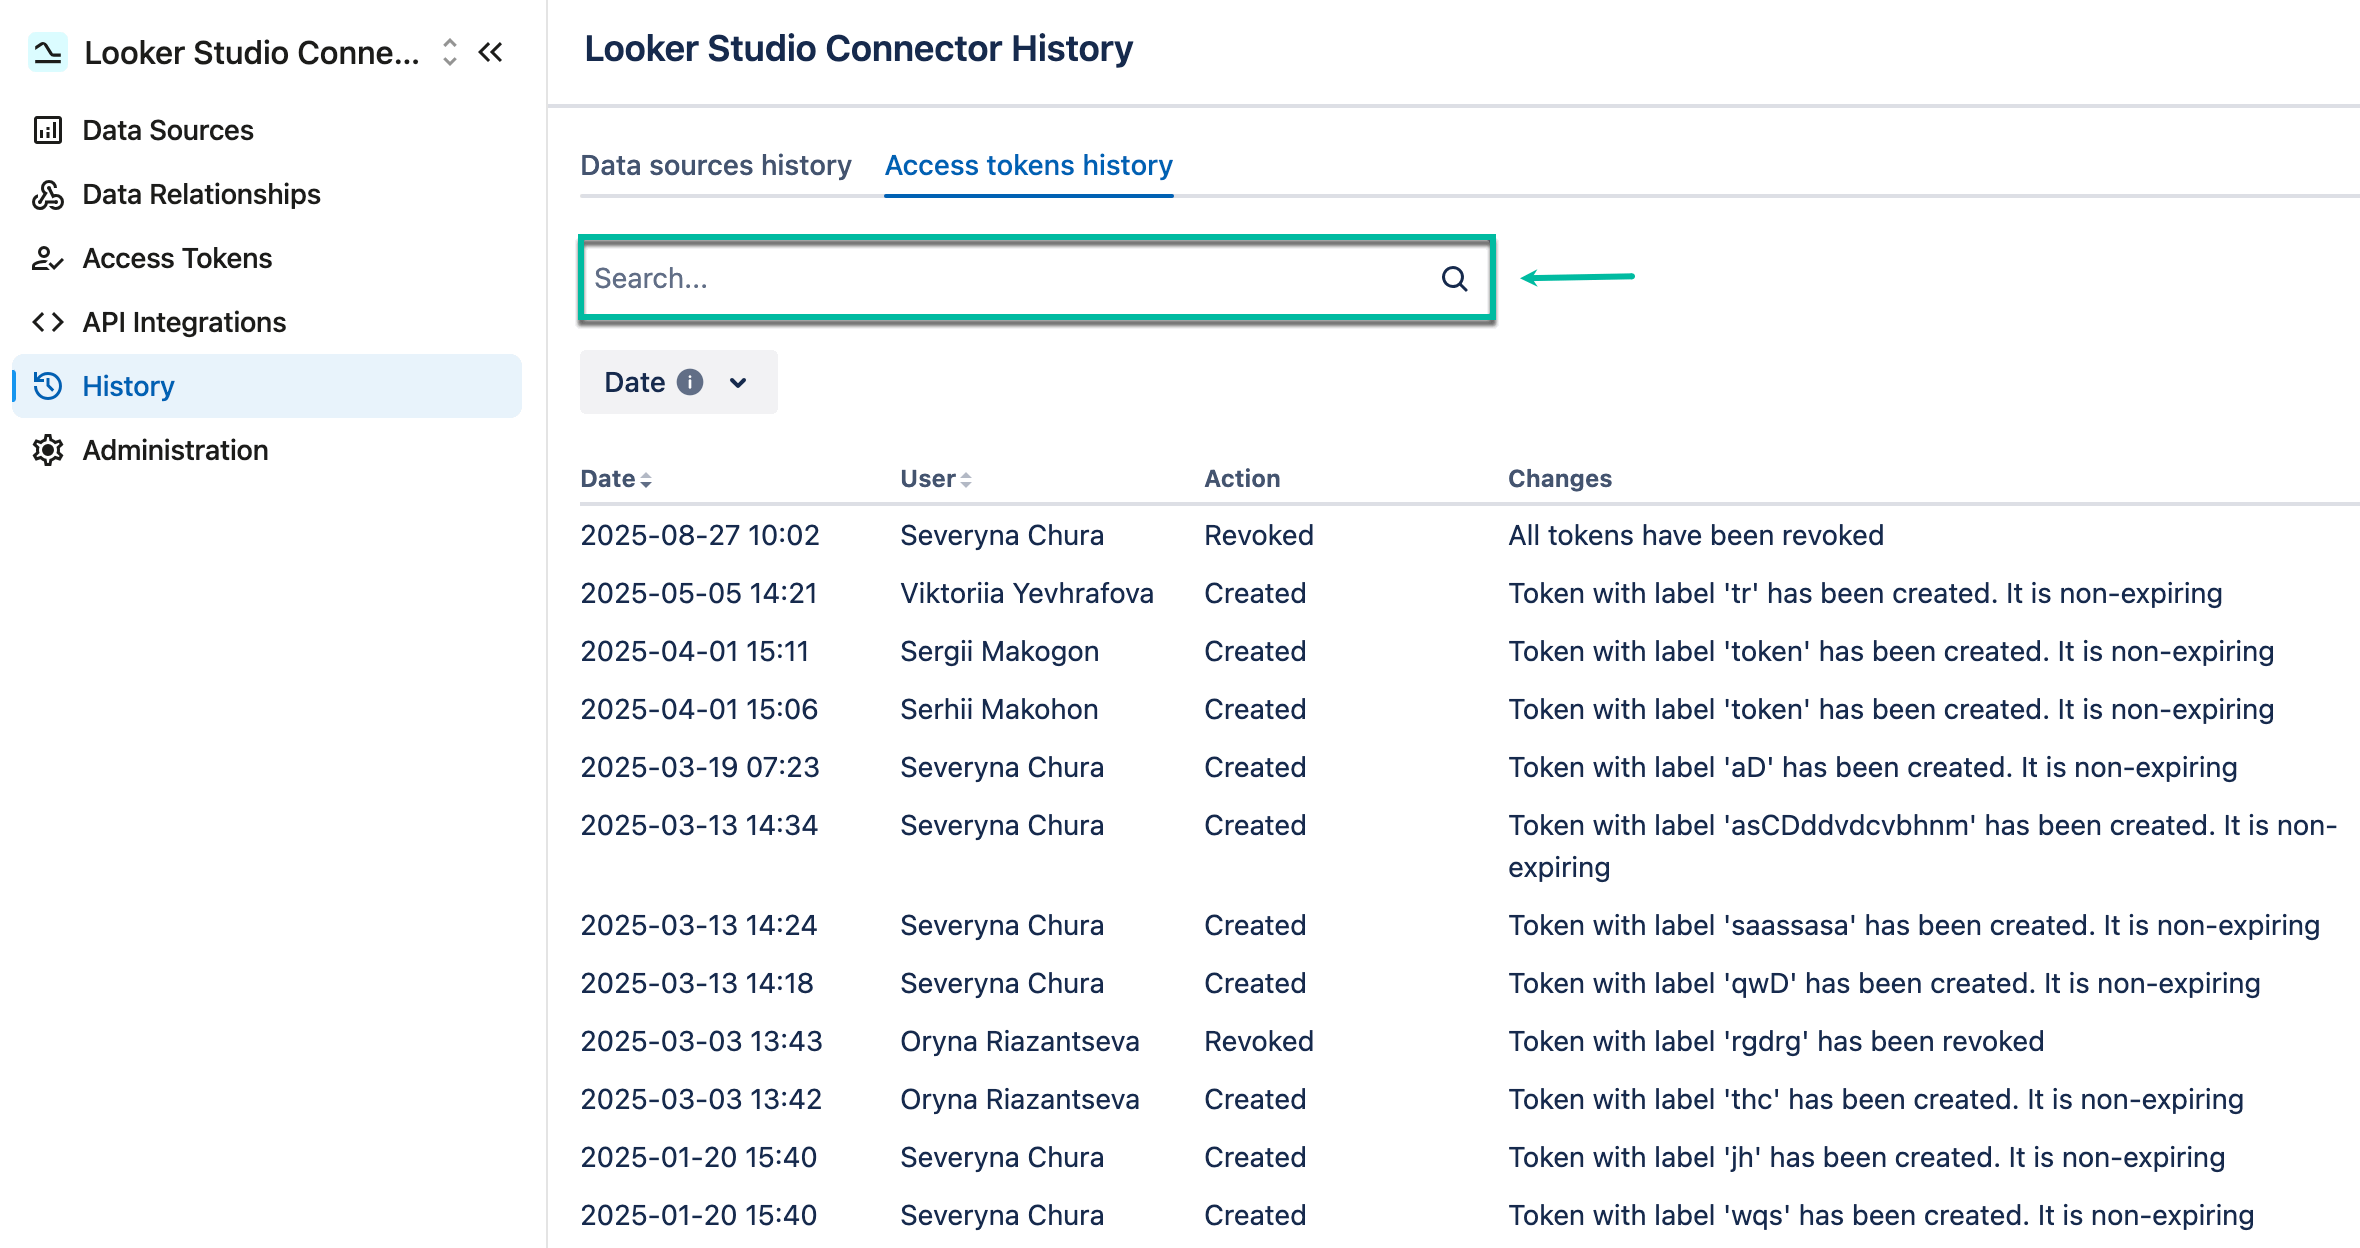2360x1248 pixels.
Task: Click the info icon beside the Date filter
Action: (691, 381)
